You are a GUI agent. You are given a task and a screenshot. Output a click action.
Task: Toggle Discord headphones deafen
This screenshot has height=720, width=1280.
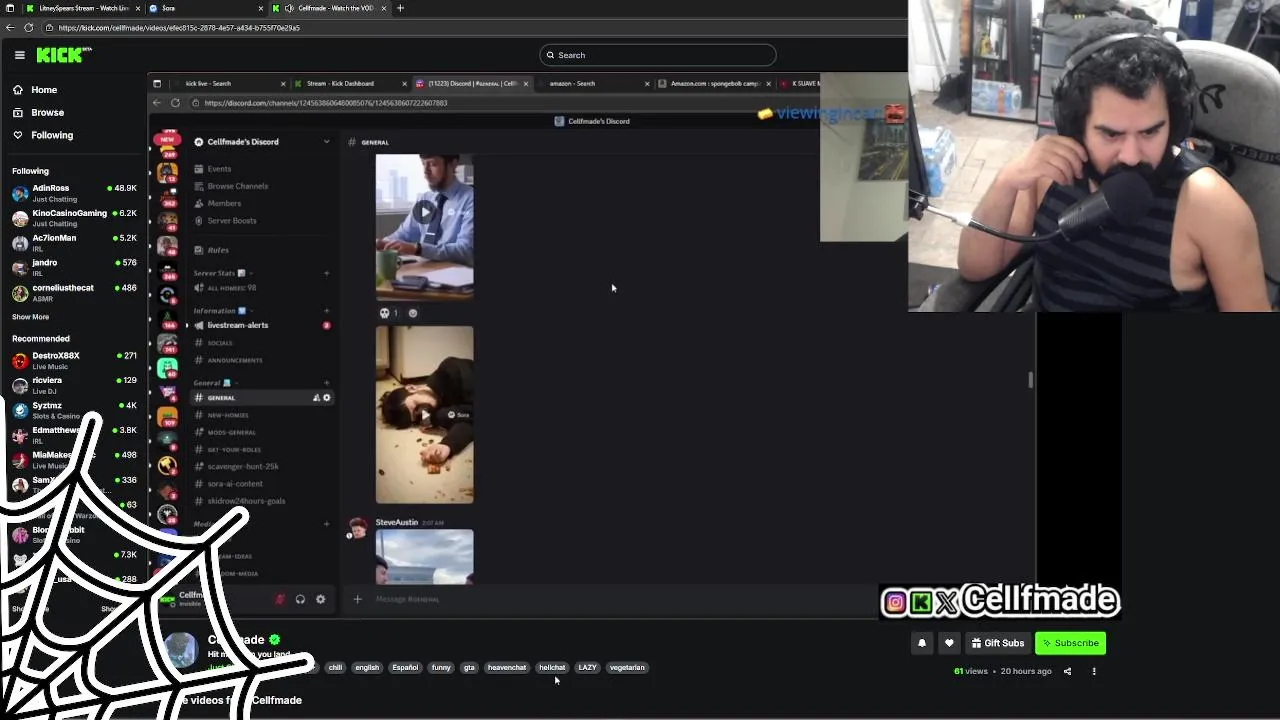click(300, 599)
